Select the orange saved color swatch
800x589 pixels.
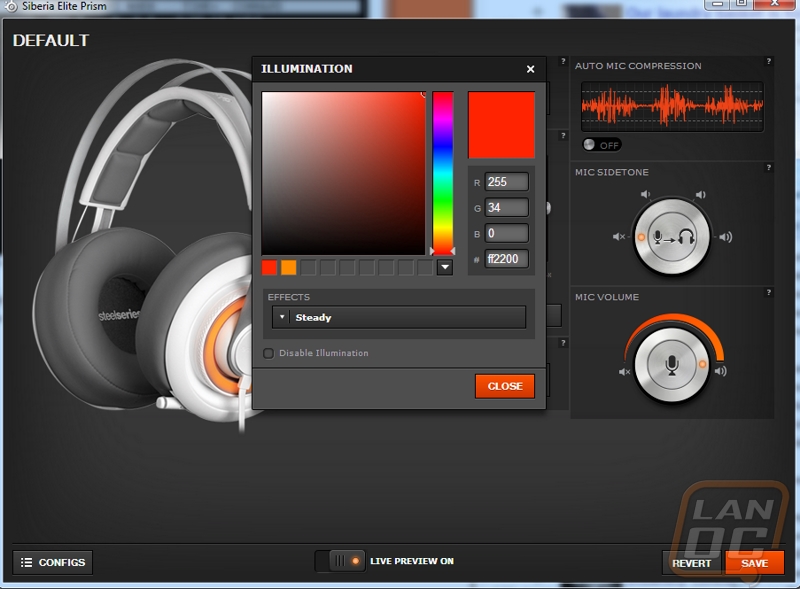(289, 267)
